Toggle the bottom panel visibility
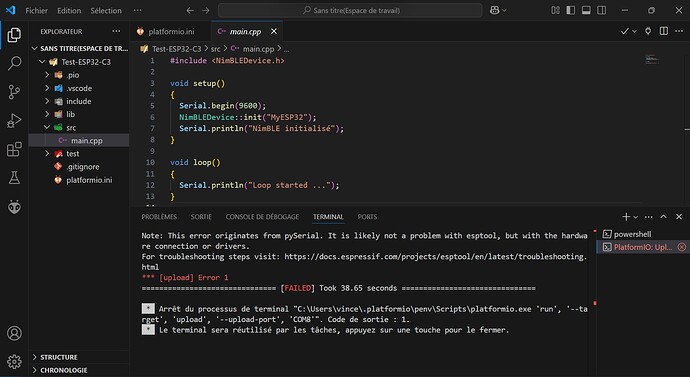 click(x=586, y=10)
